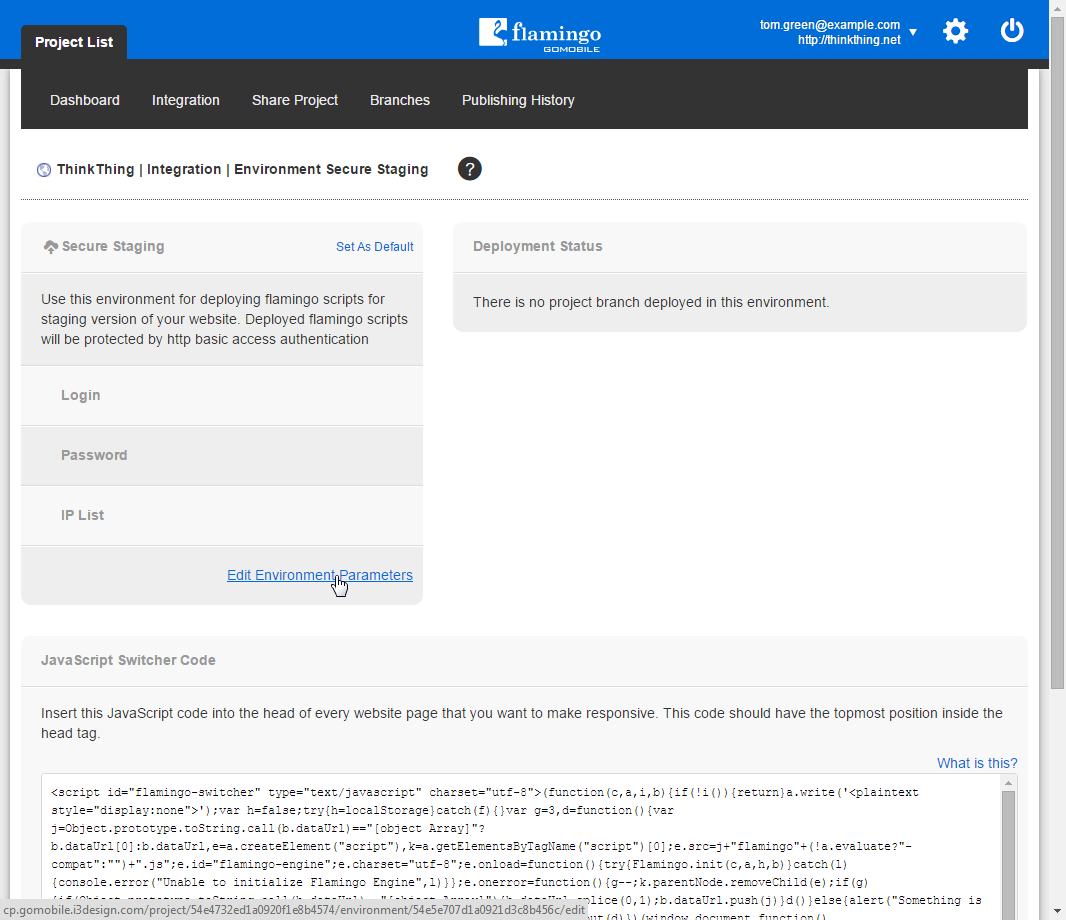Open Publishing History
This screenshot has width=1066, height=920.
coord(518,100)
